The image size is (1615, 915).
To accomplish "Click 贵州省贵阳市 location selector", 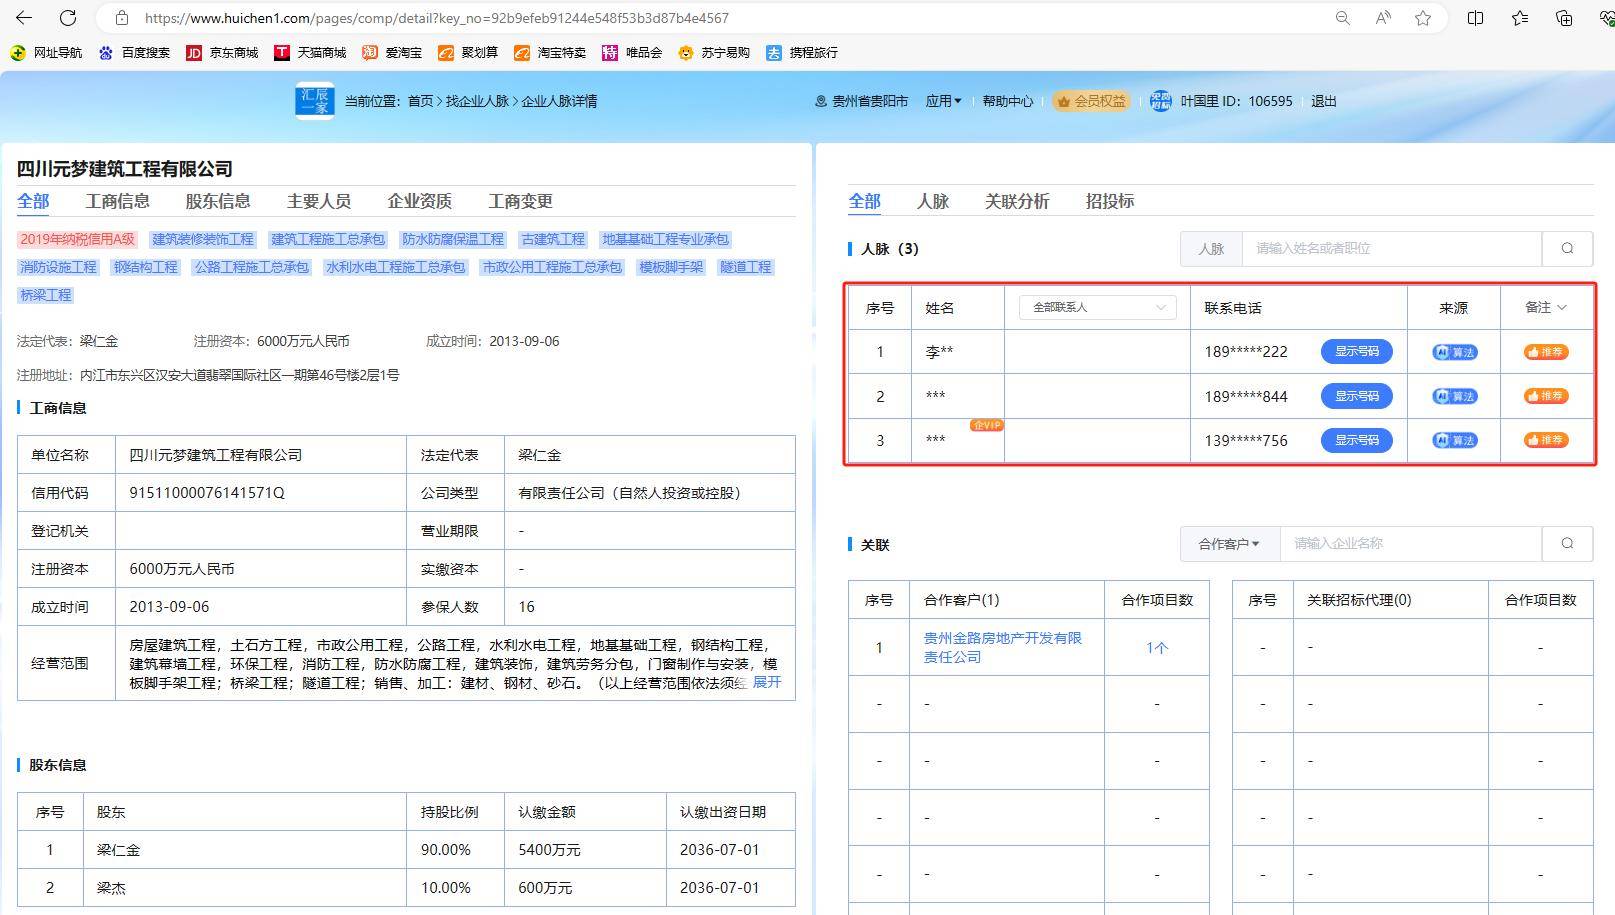I will 861,101.
